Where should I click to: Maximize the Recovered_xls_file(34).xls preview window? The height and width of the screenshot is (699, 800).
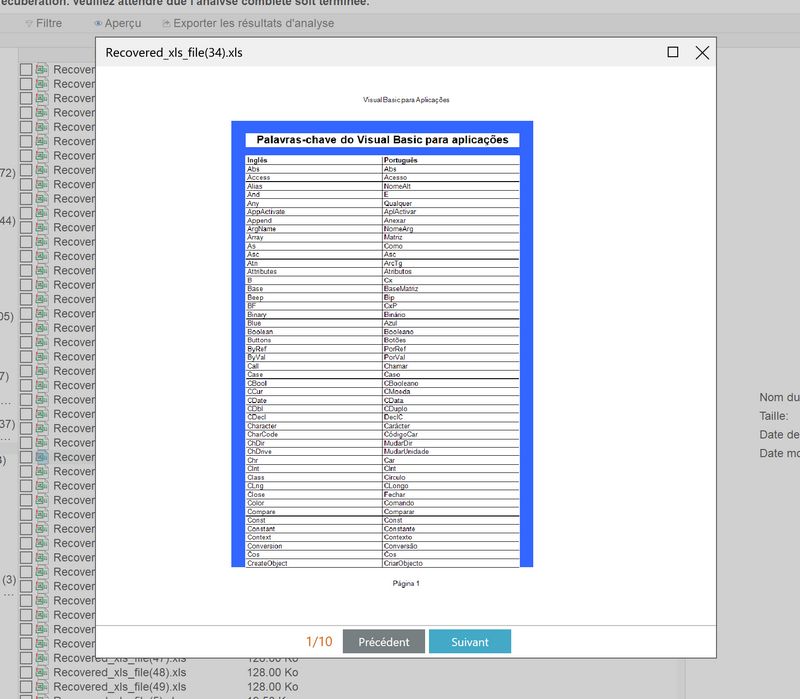pyautogui.click(x=673, y=52)
